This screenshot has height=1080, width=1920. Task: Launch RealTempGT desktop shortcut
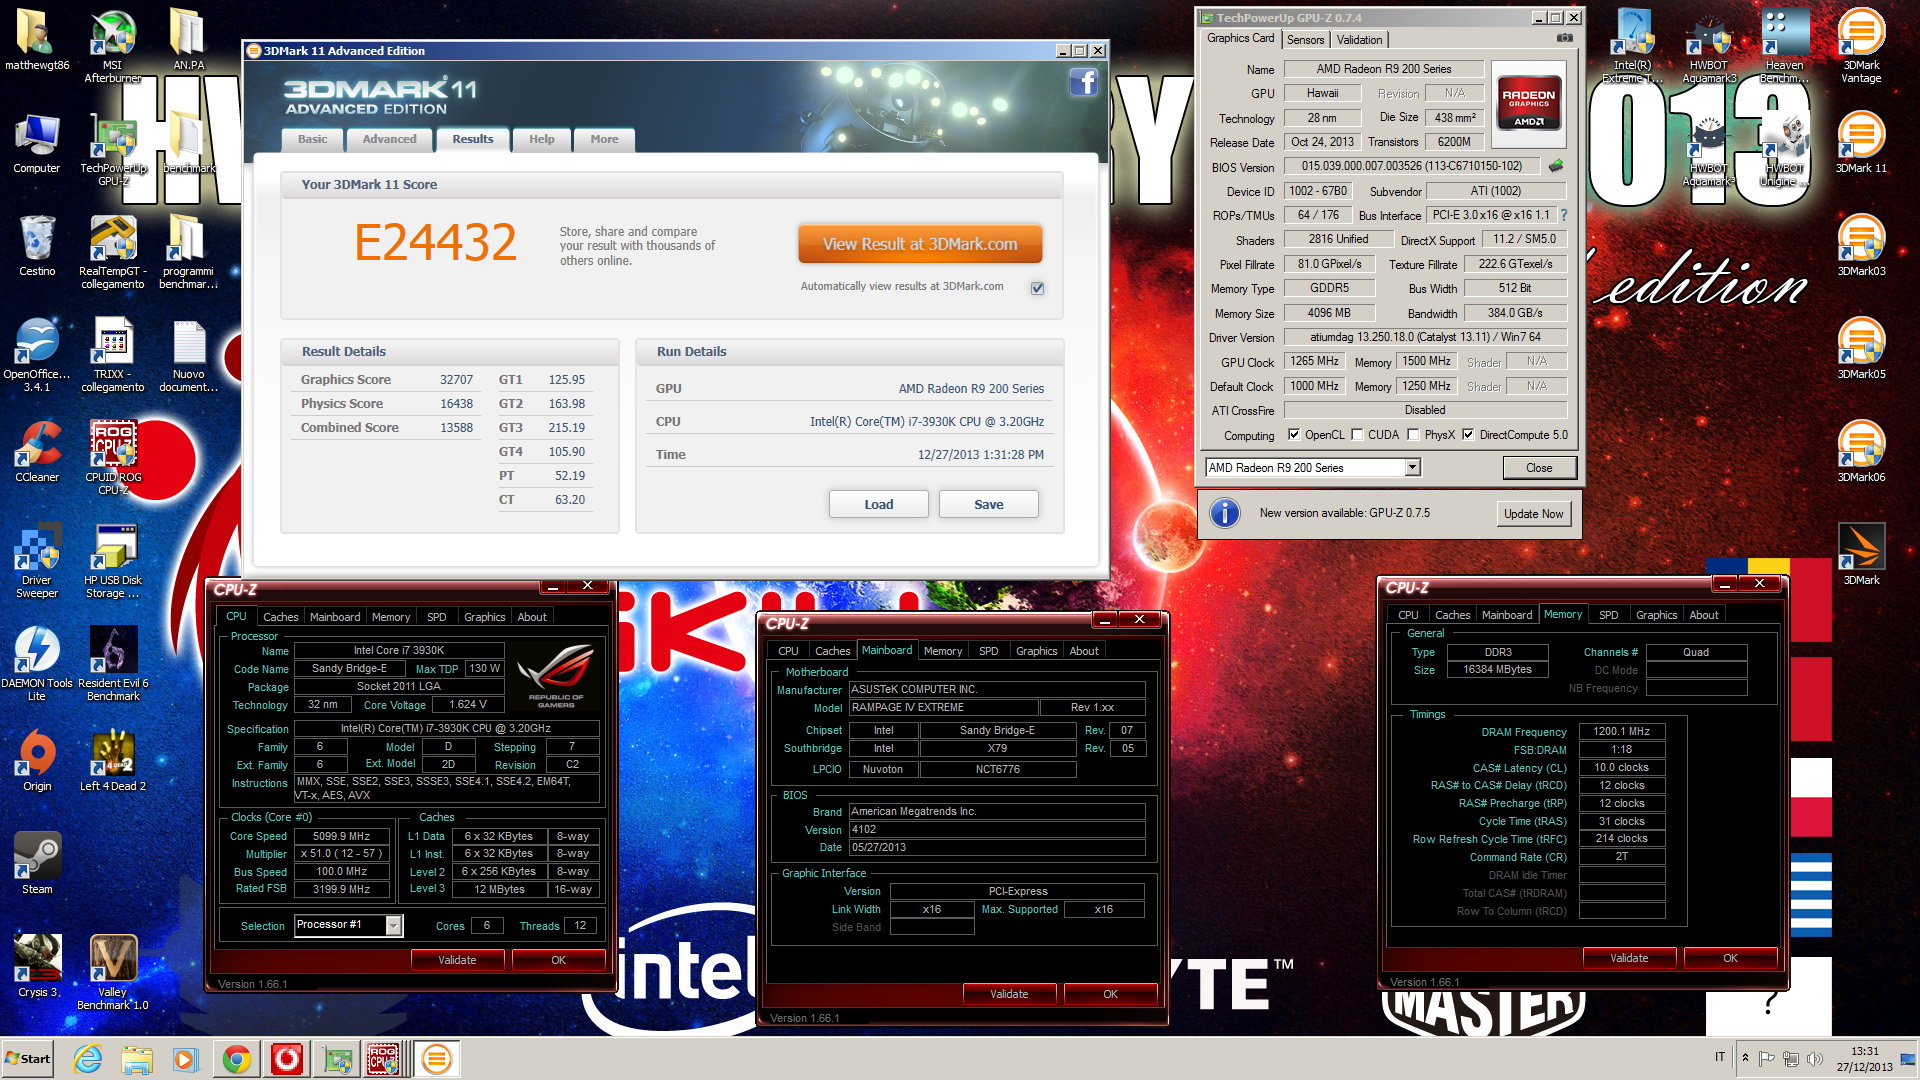[x=113, y=252]
